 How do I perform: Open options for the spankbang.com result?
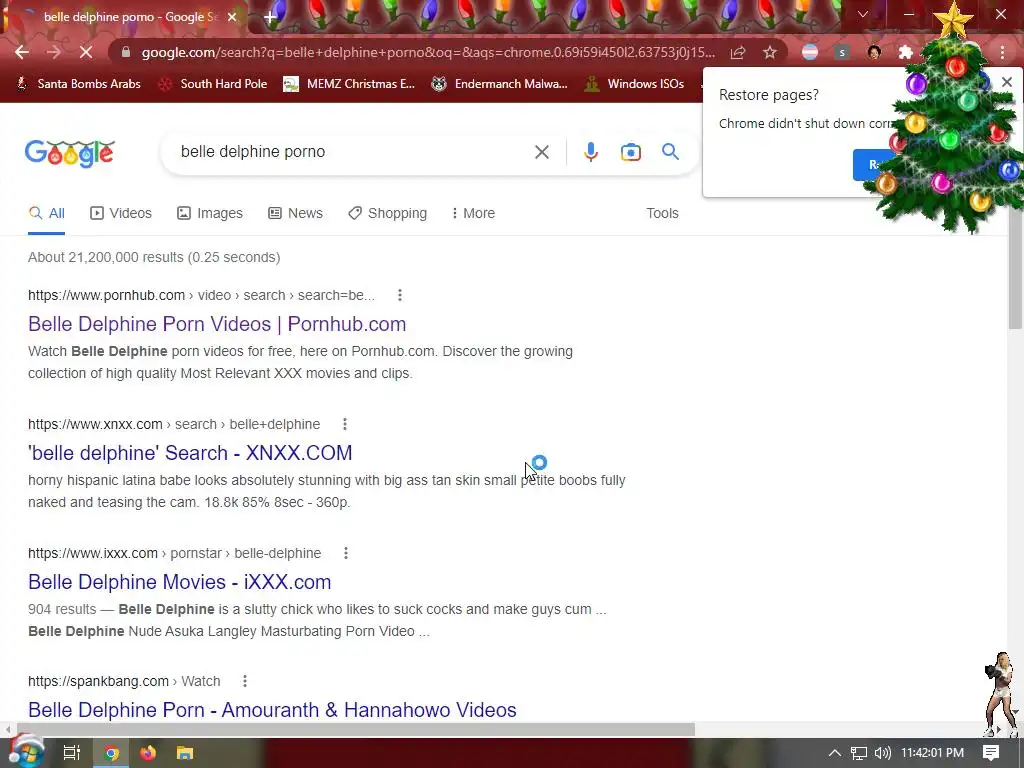pos(245,681)
